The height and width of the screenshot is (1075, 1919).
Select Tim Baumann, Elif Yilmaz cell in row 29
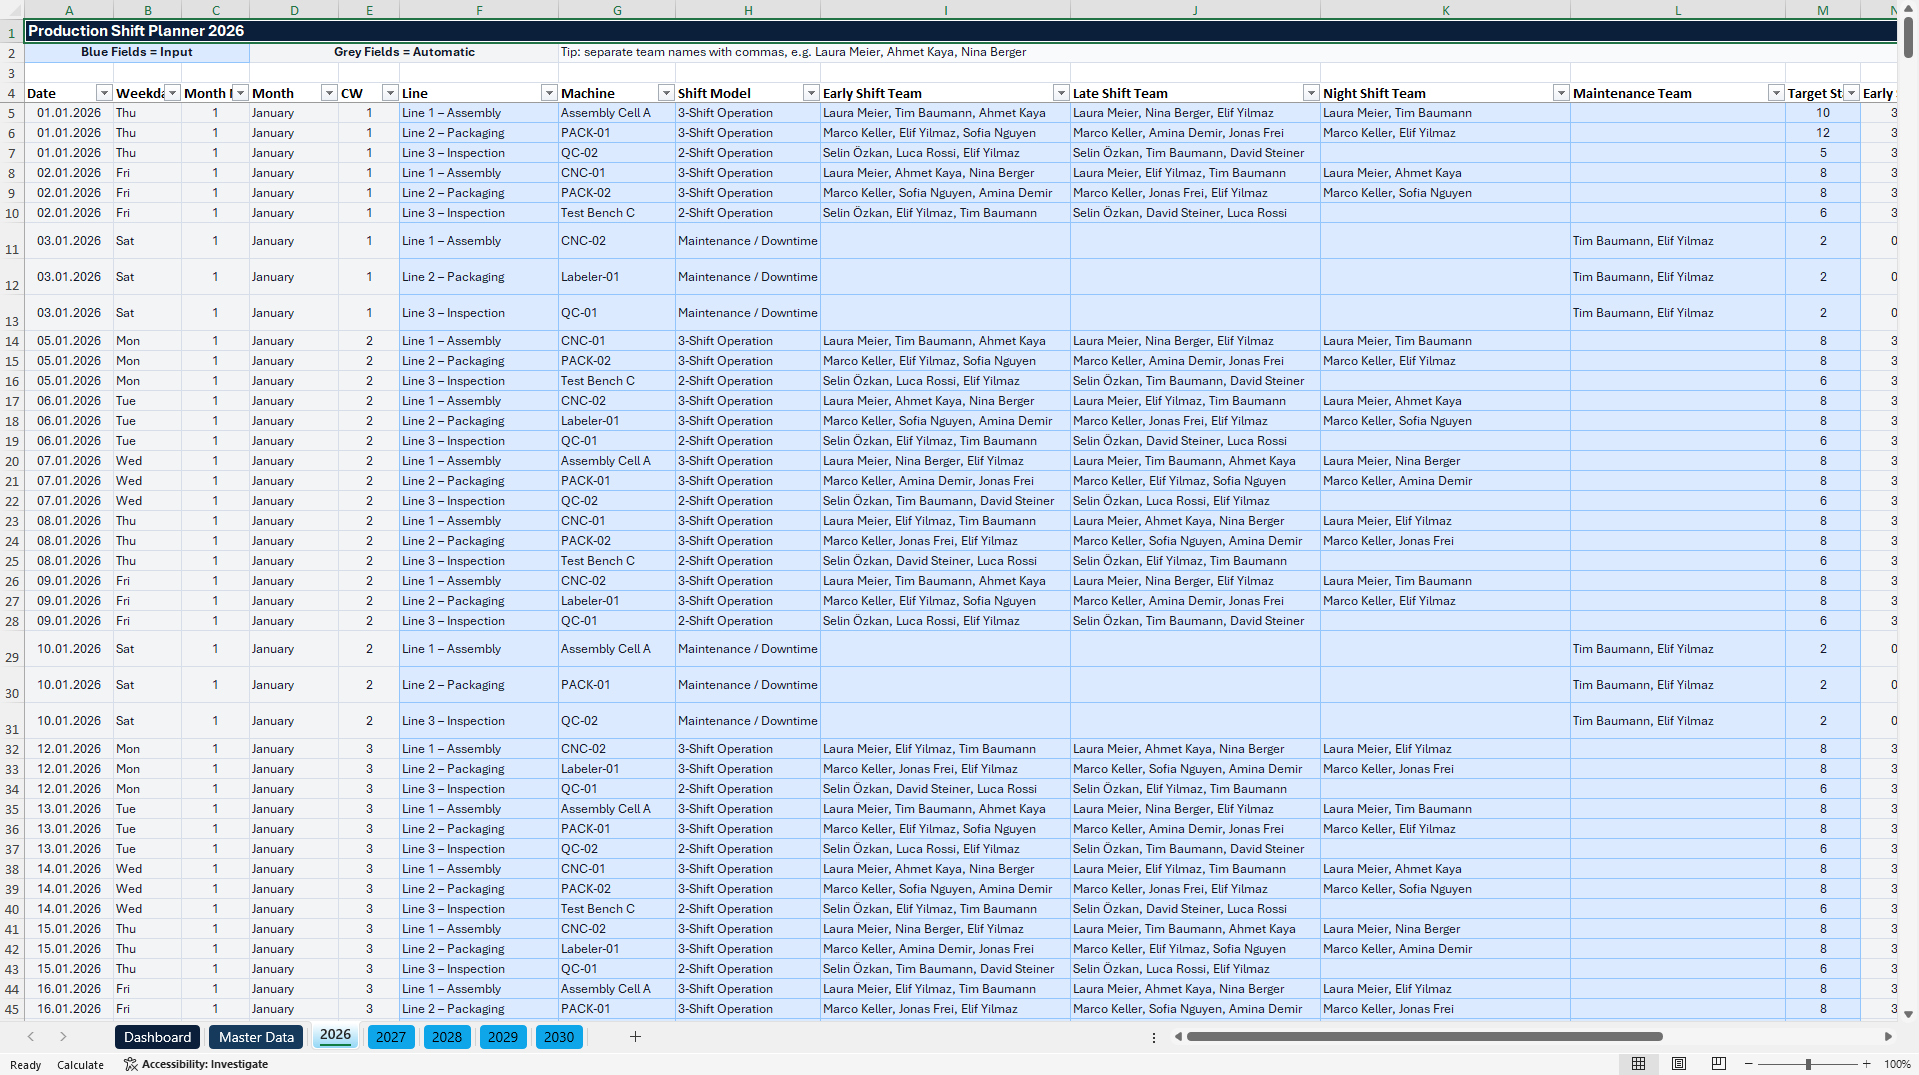pos(1678,649)
